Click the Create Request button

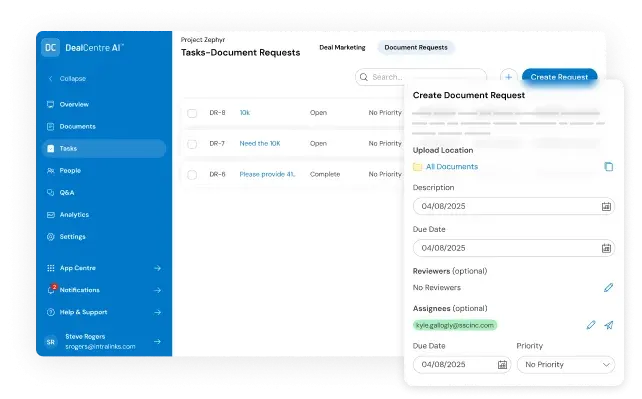tap(559, 77)
